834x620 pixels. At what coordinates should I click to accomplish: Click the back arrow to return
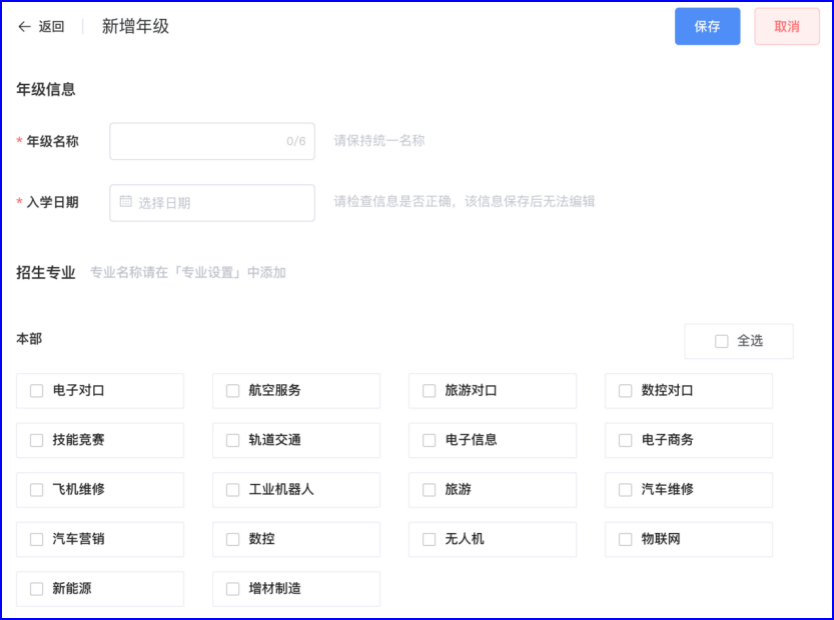pyautogui.click(x=24, y=26)
